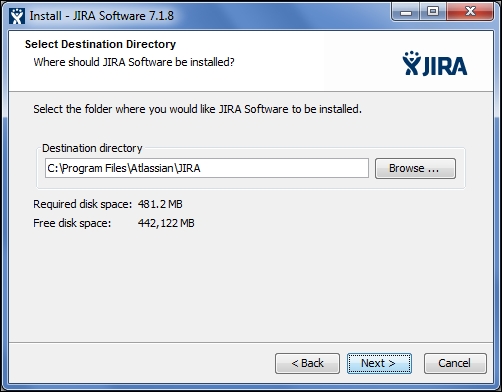This screenshot has width=502, height=392.
Task: Minimize the installer window
Action: click(x=406, y=12)
